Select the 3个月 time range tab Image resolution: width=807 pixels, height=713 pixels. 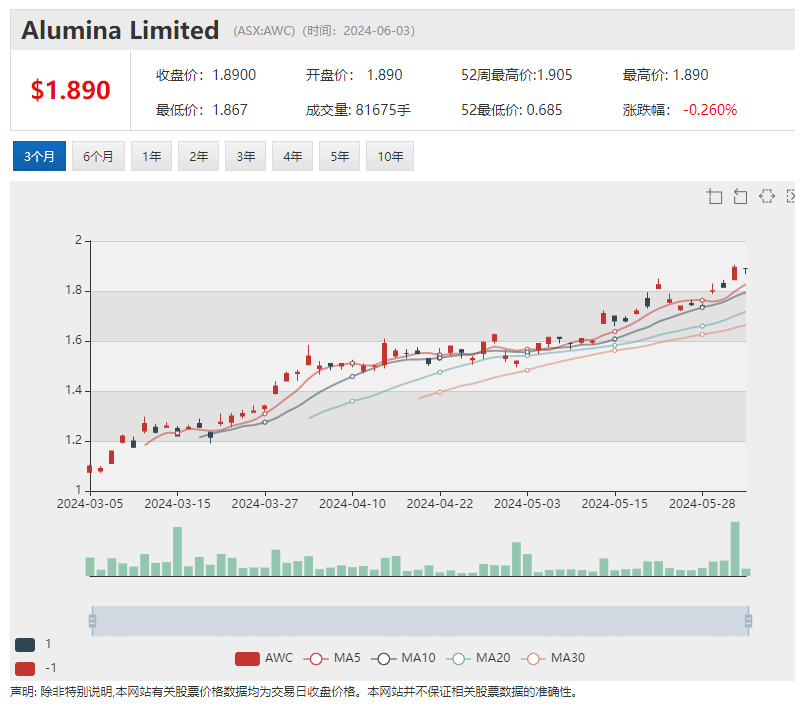[39, 156]
